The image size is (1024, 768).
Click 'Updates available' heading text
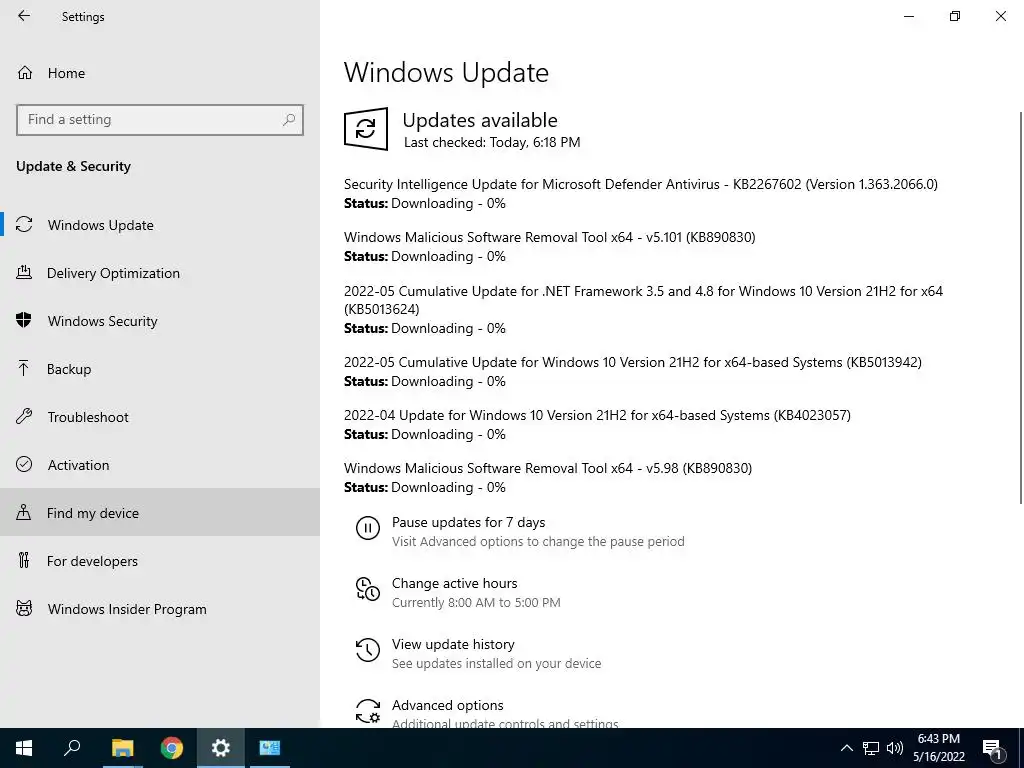(x=480, y=120)
